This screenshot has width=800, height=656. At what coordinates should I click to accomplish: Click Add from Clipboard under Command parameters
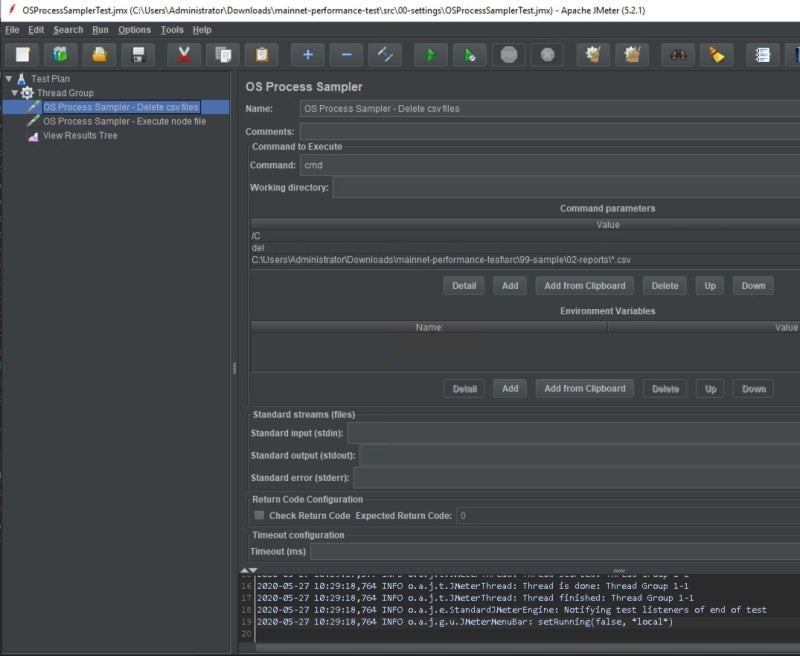[x=585, y=286]
